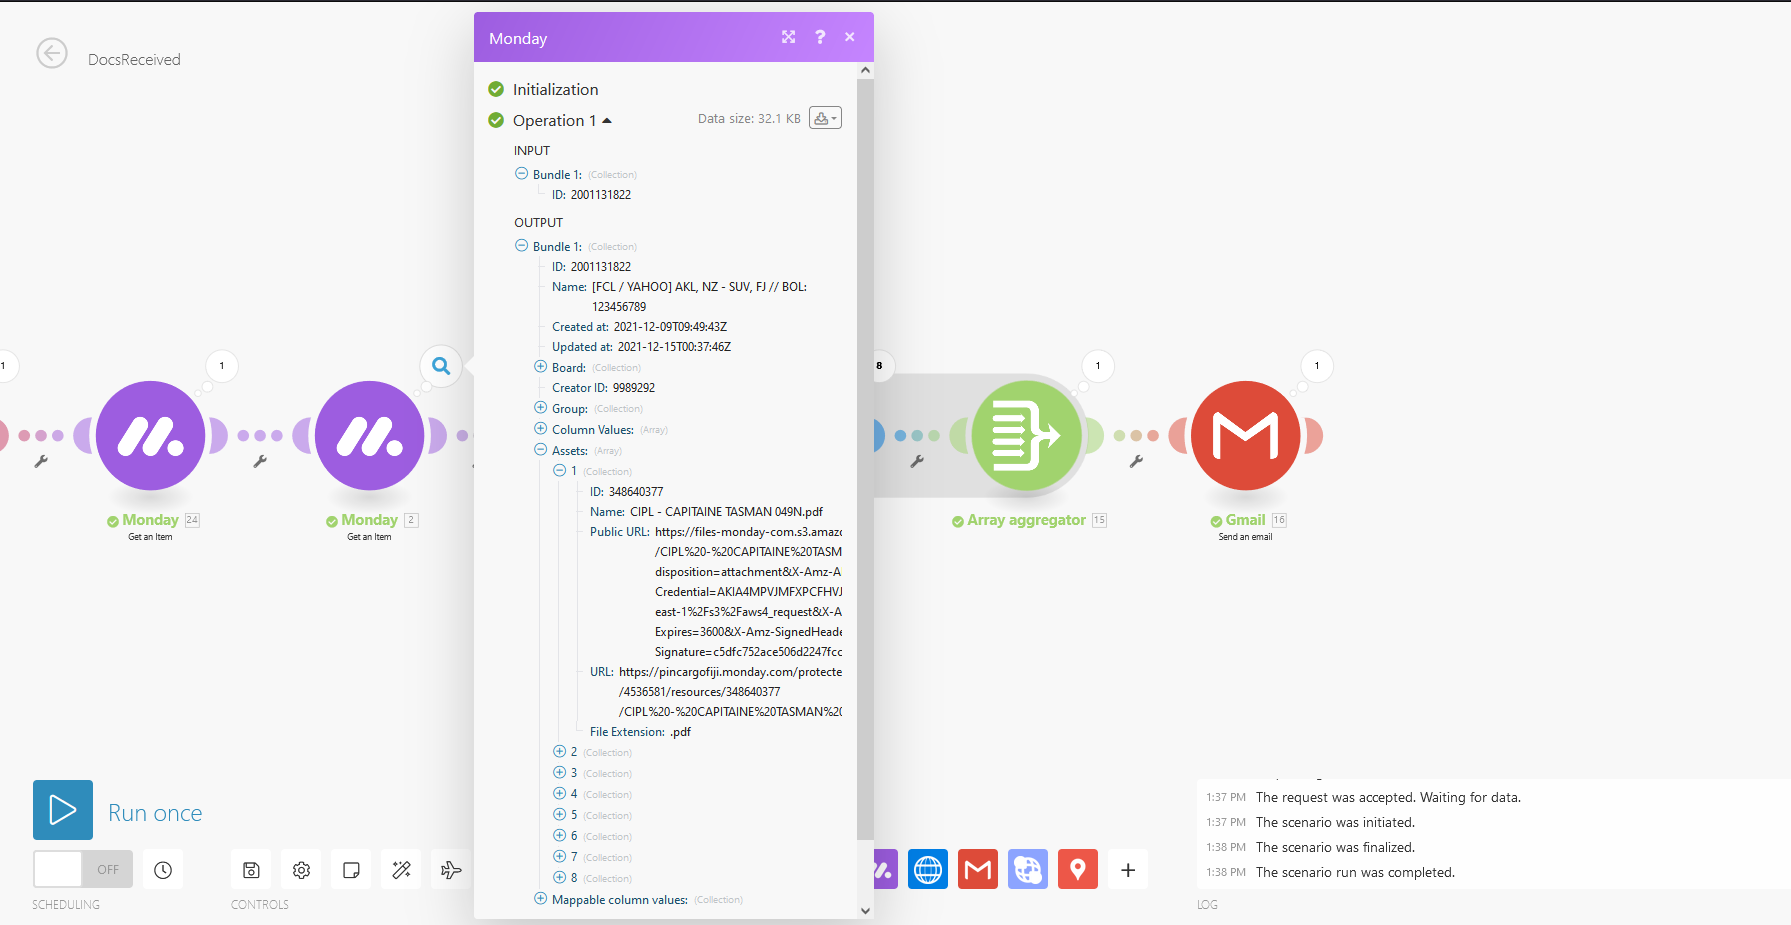
Task: Expand asset item 4 collection
Action: coord(560,793)
